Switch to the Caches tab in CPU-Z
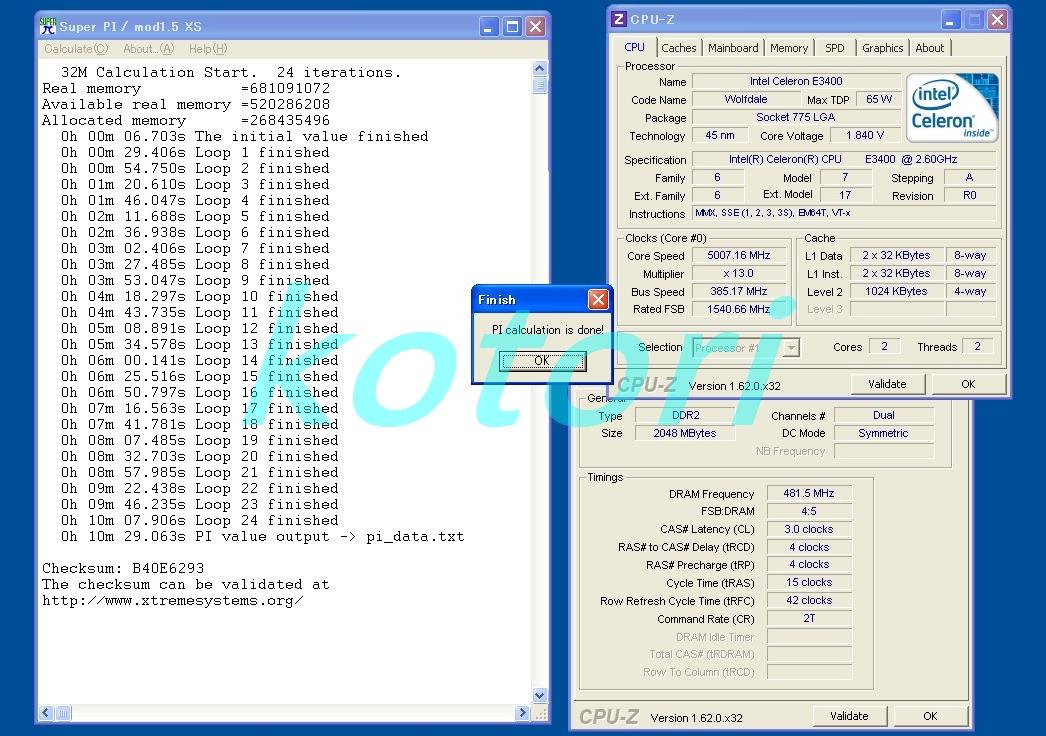Viewport: 1046px width, 736px height. (x=678, y=48)
